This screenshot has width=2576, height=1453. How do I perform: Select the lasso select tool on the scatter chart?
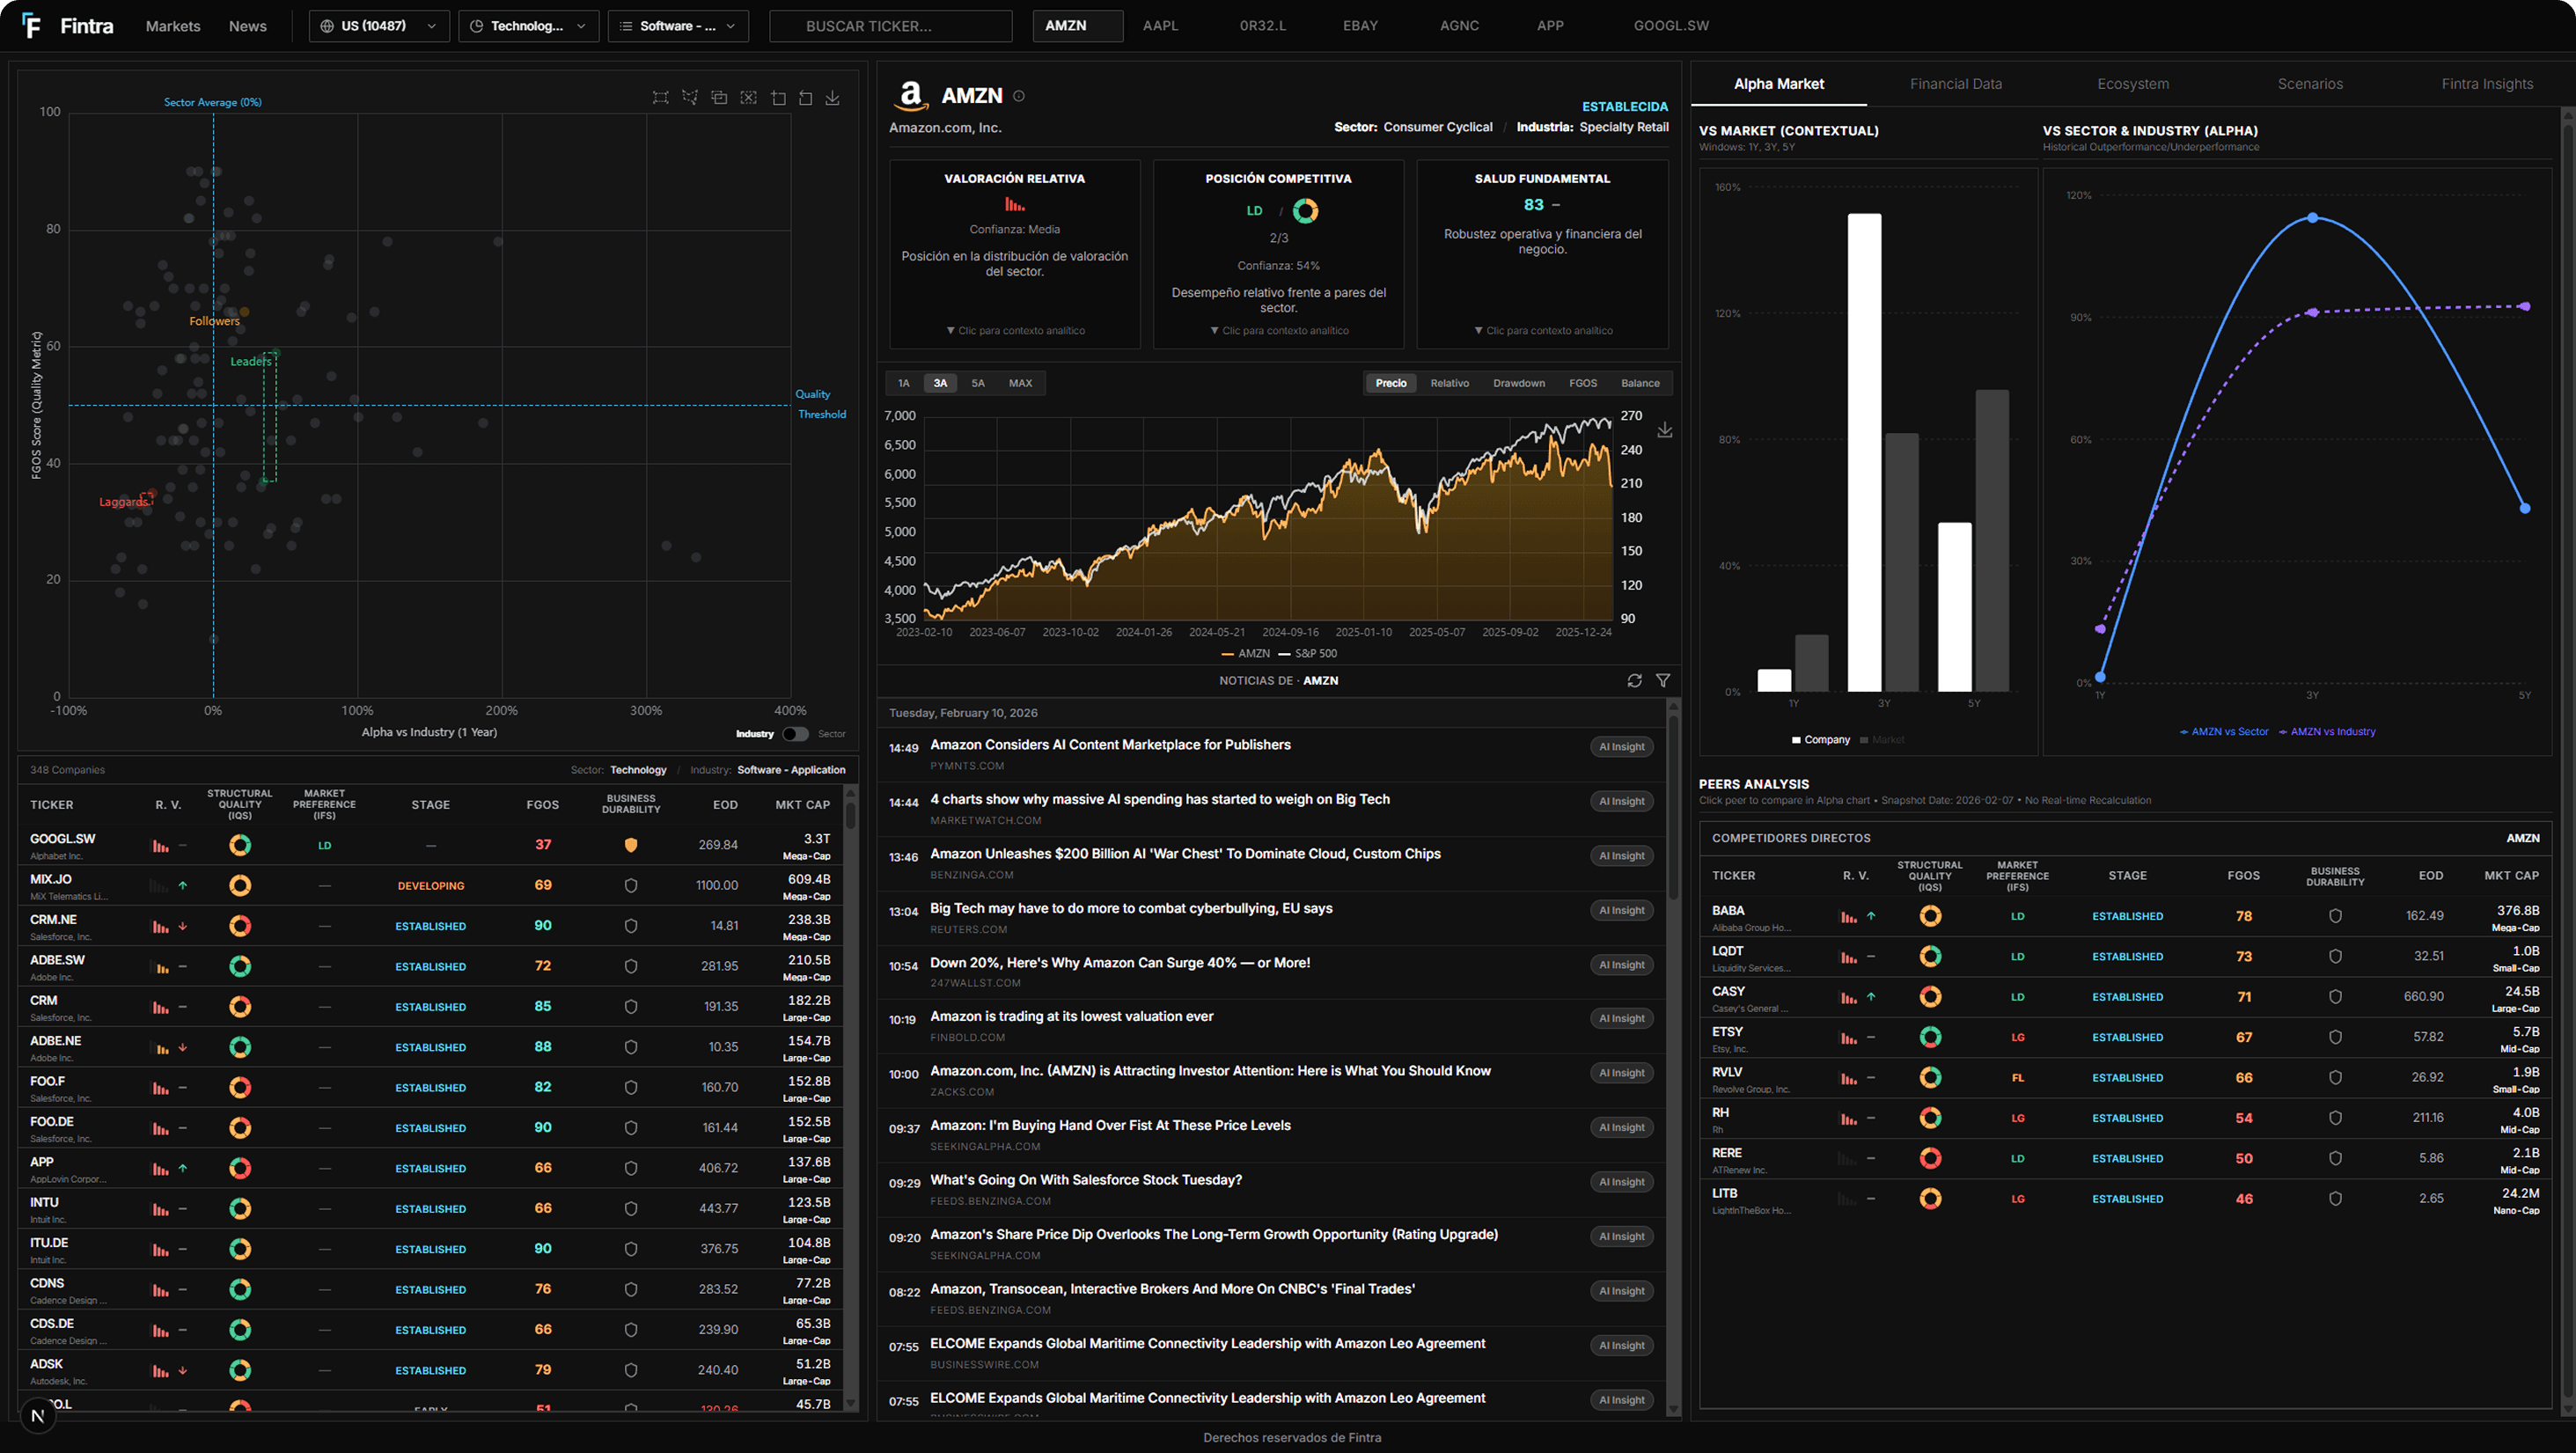tap(690, 97)
